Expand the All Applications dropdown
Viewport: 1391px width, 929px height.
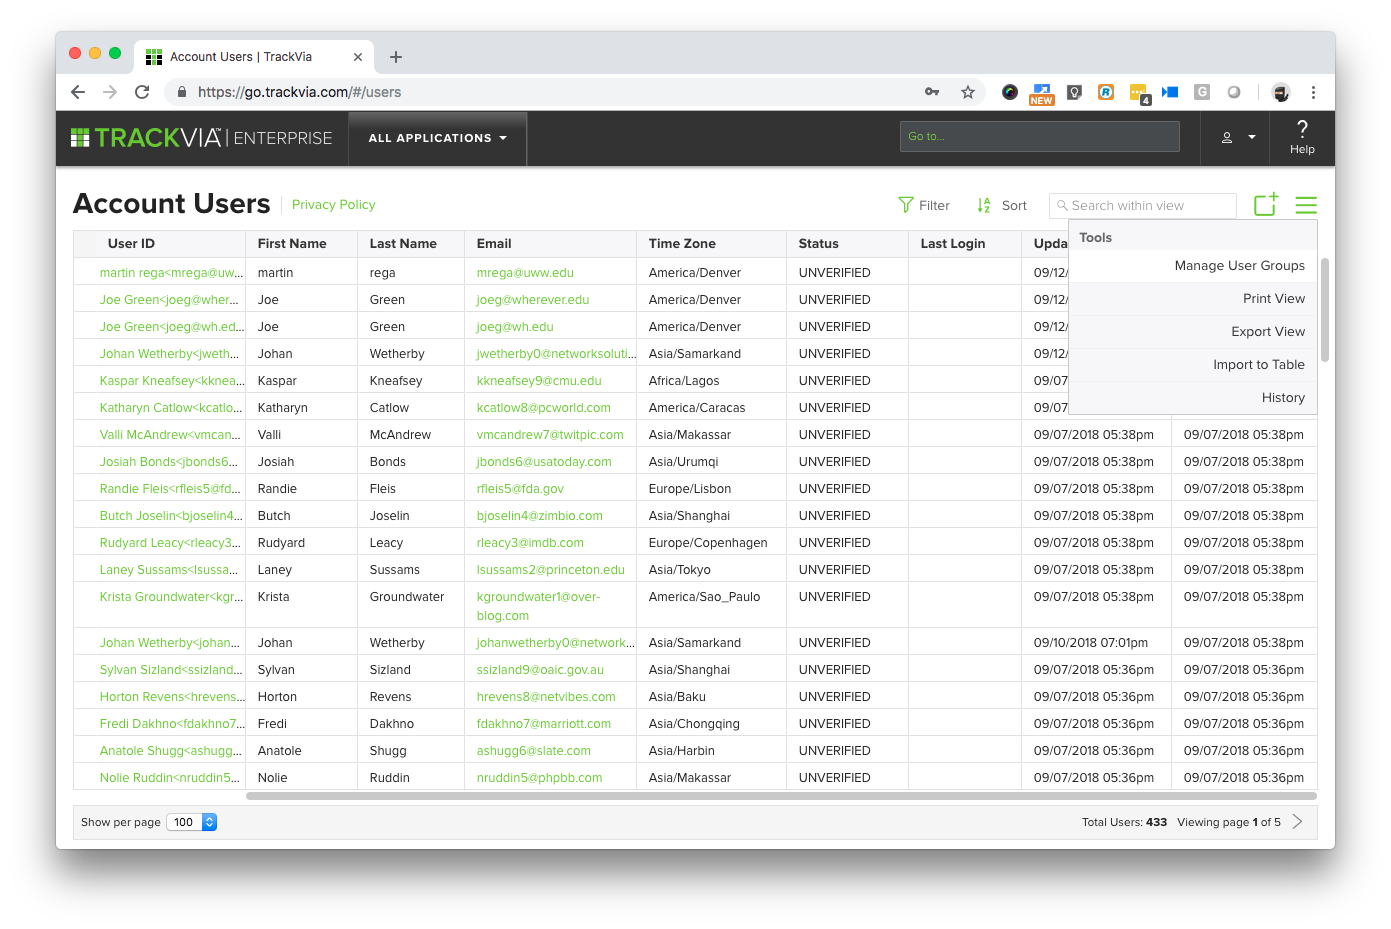[x=437, y=138]
